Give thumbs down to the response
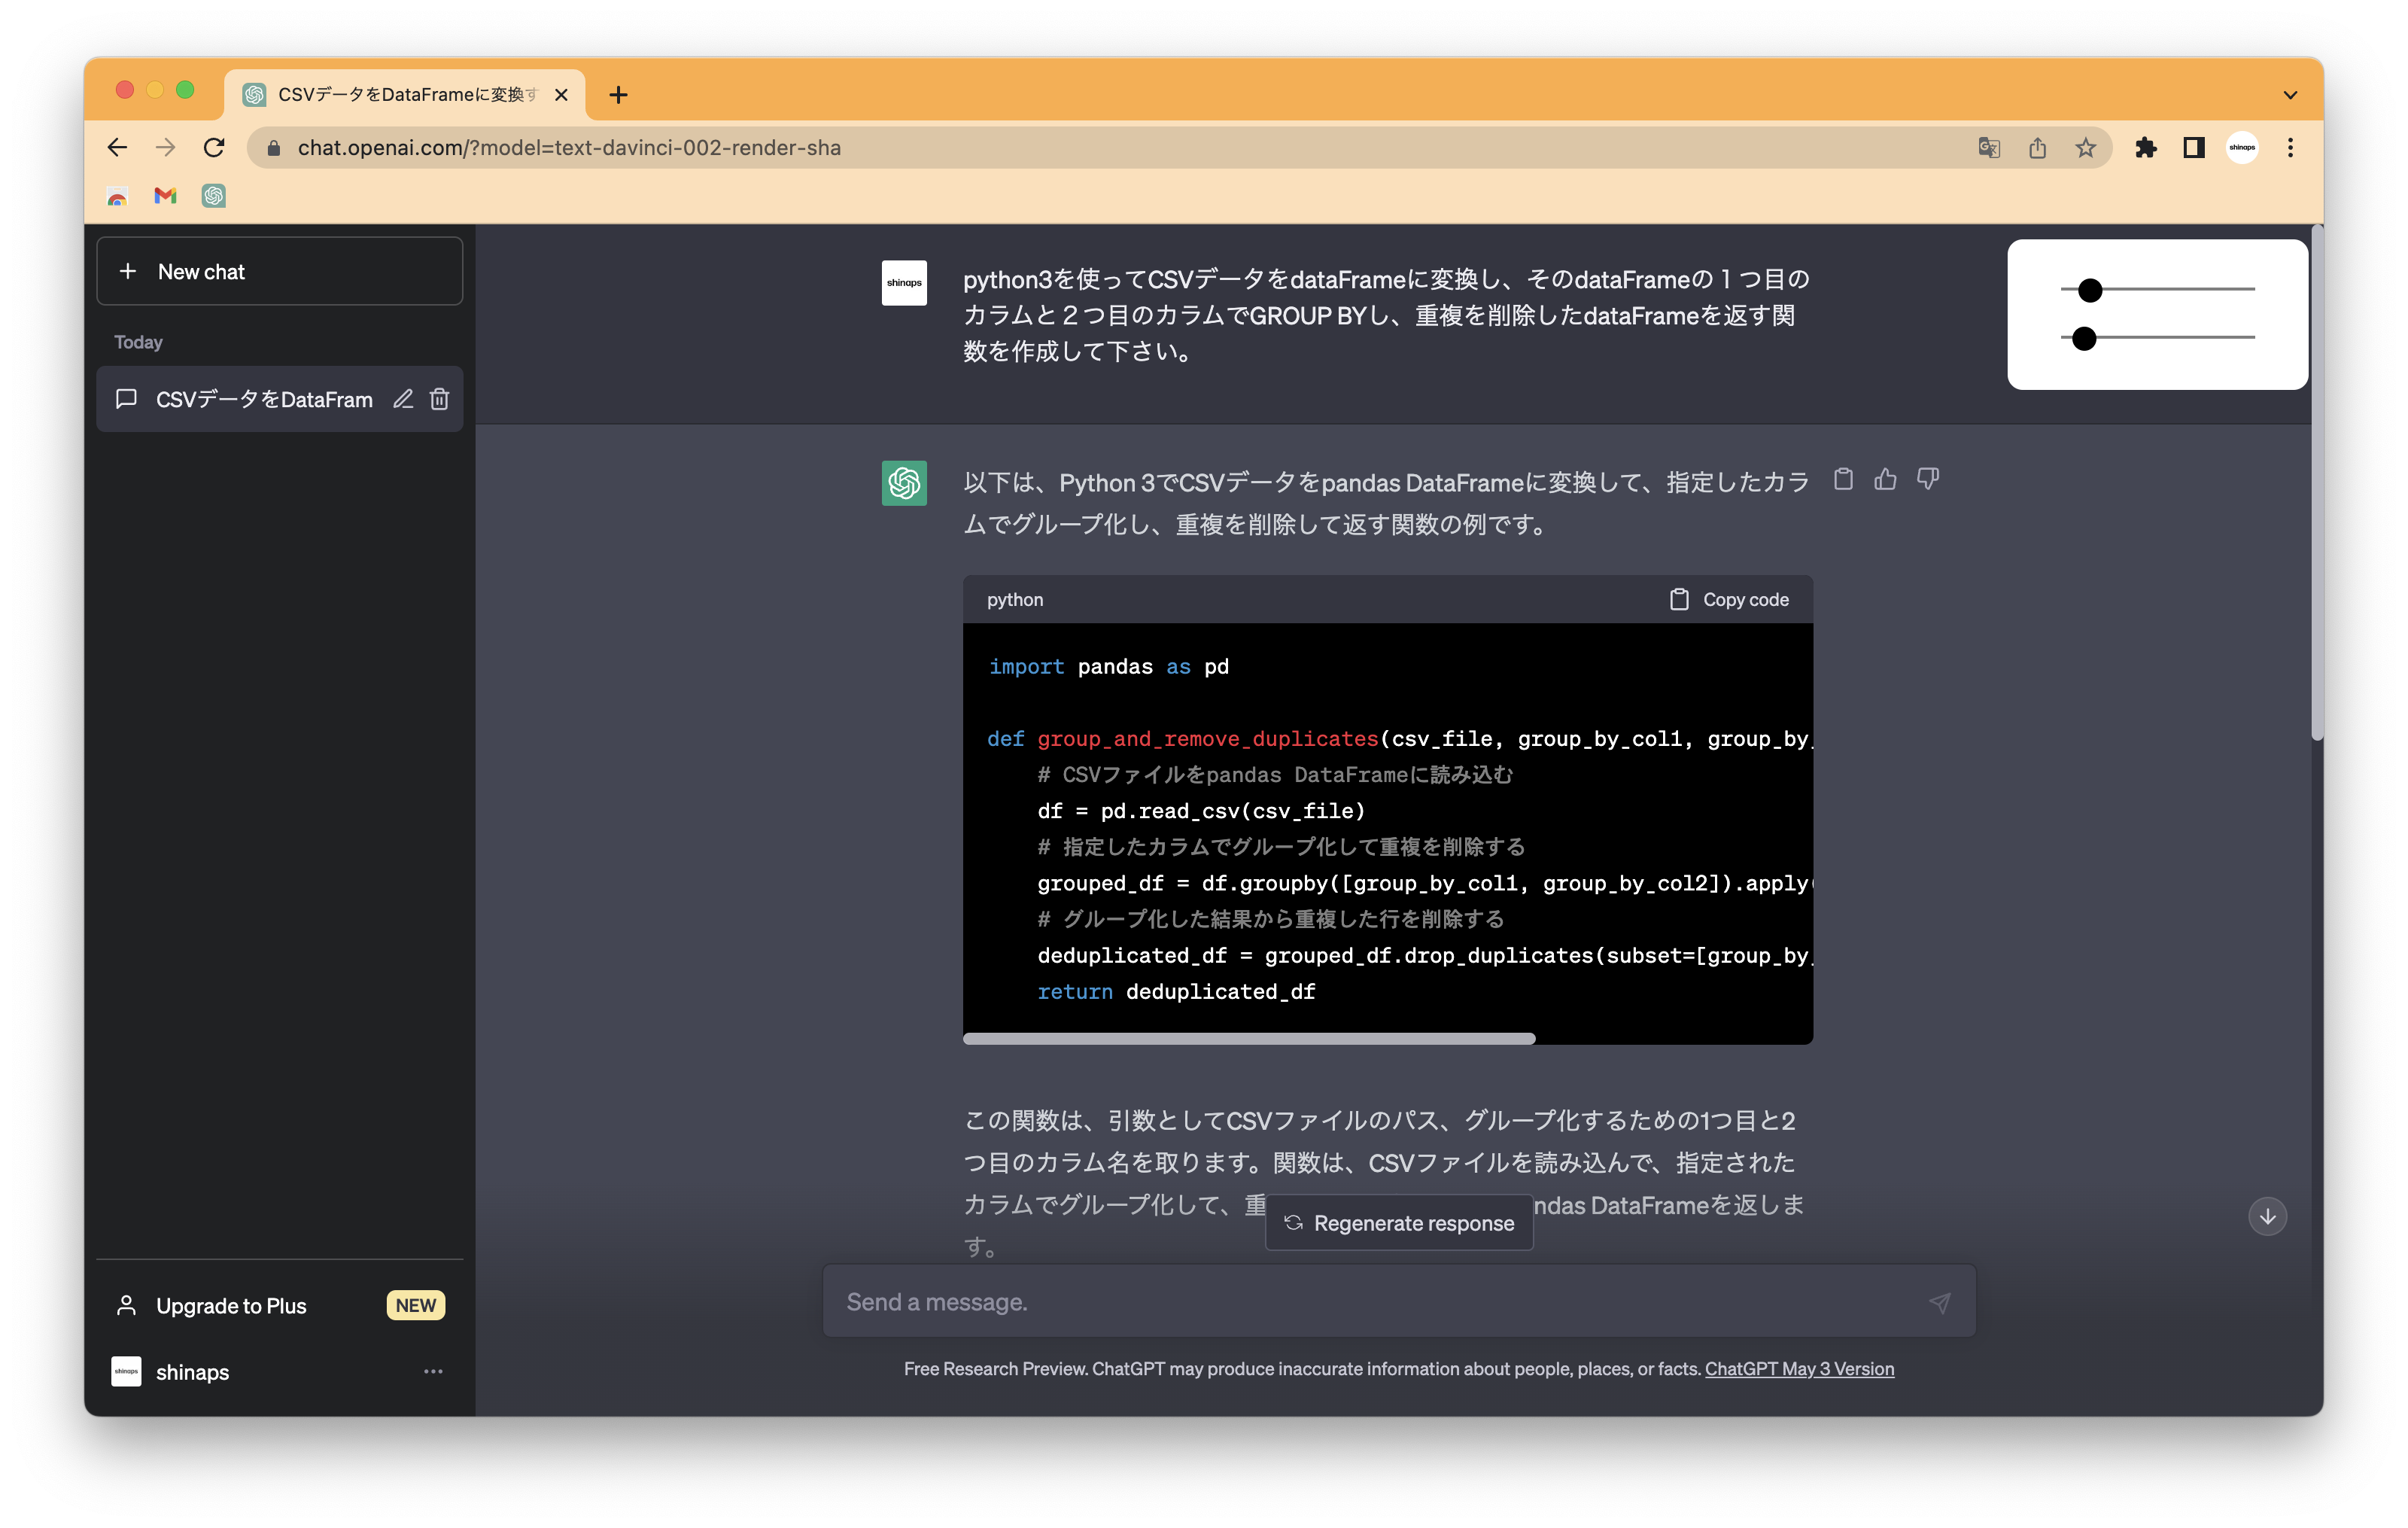This screenshot has width=2408, height=1528. click(1928, 479)
